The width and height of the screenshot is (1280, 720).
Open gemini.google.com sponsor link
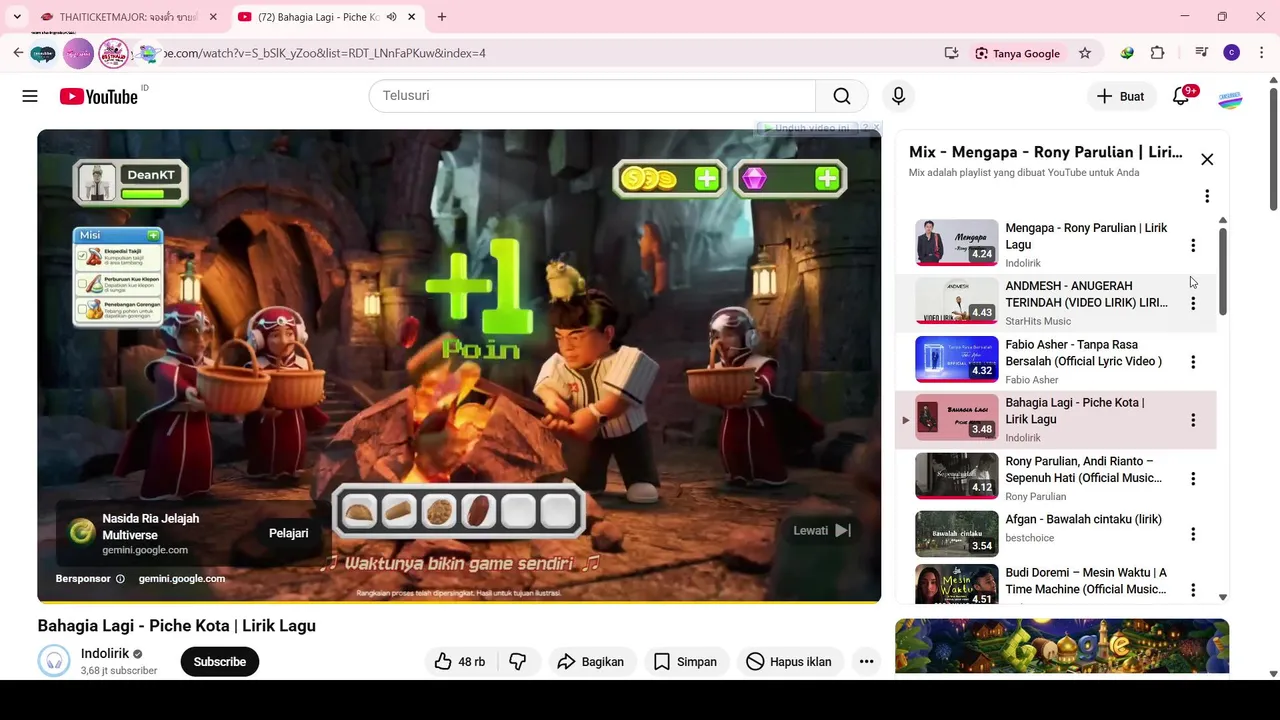181,579
